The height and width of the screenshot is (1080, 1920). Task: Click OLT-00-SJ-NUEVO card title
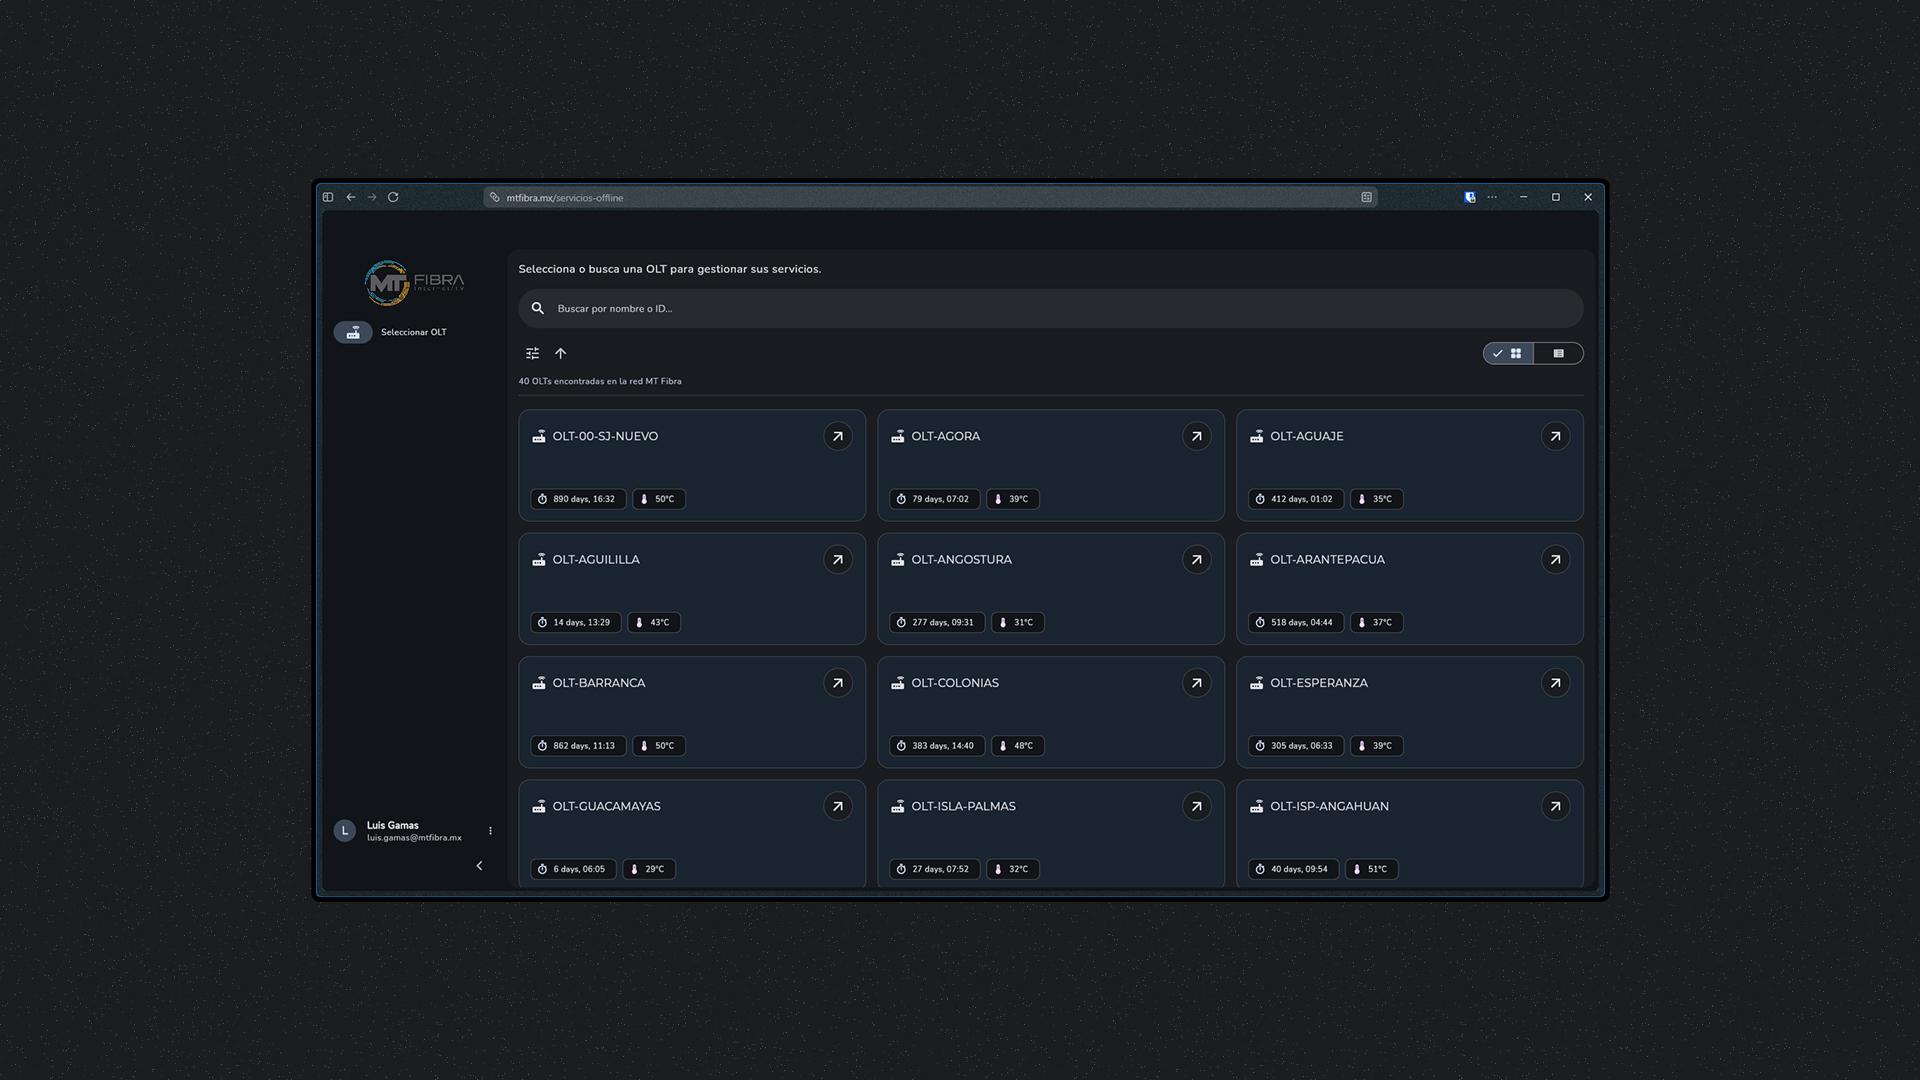pos(605,436)
